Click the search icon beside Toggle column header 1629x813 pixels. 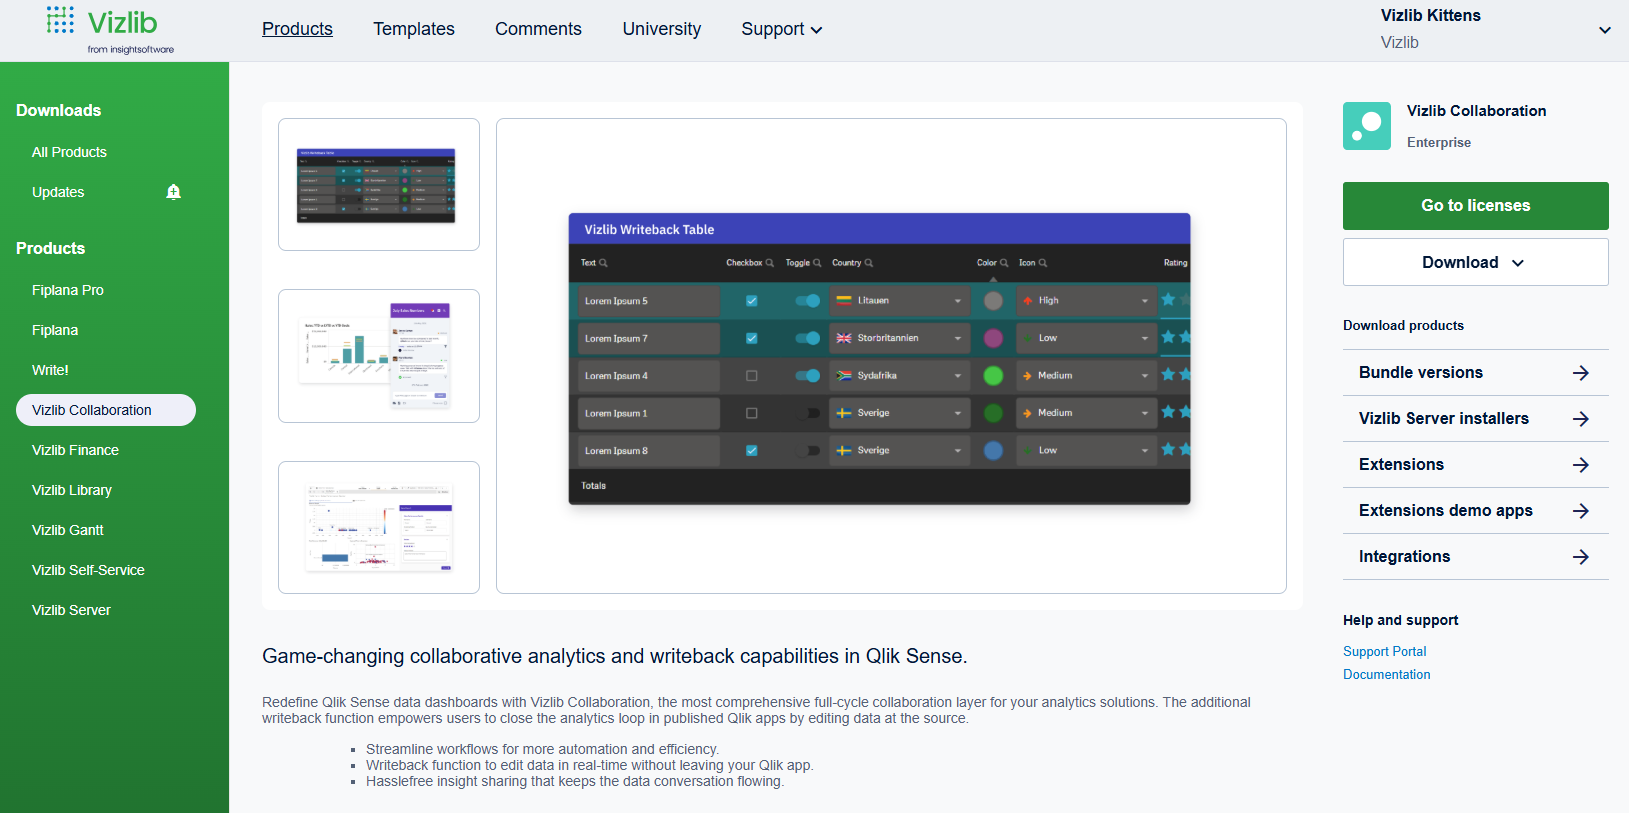pyautogui.click(x=817, y=263)
